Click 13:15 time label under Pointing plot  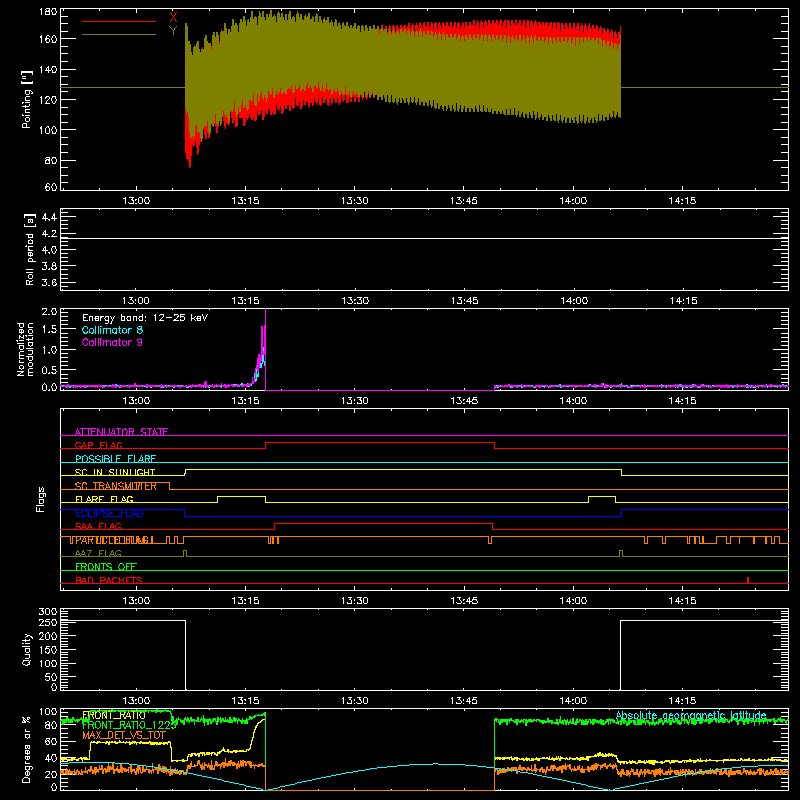tap(245, 201)
